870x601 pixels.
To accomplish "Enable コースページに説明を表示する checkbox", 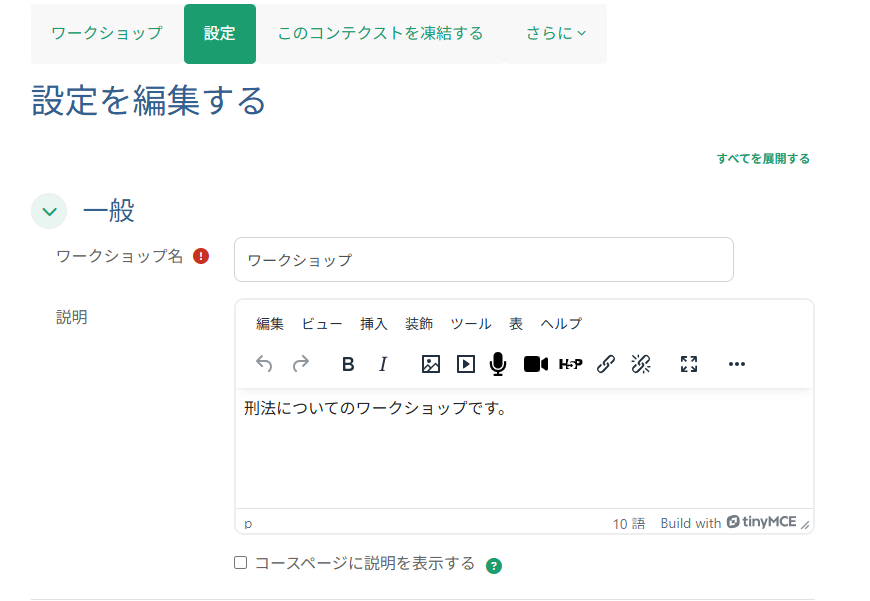I will coord(240,562).
